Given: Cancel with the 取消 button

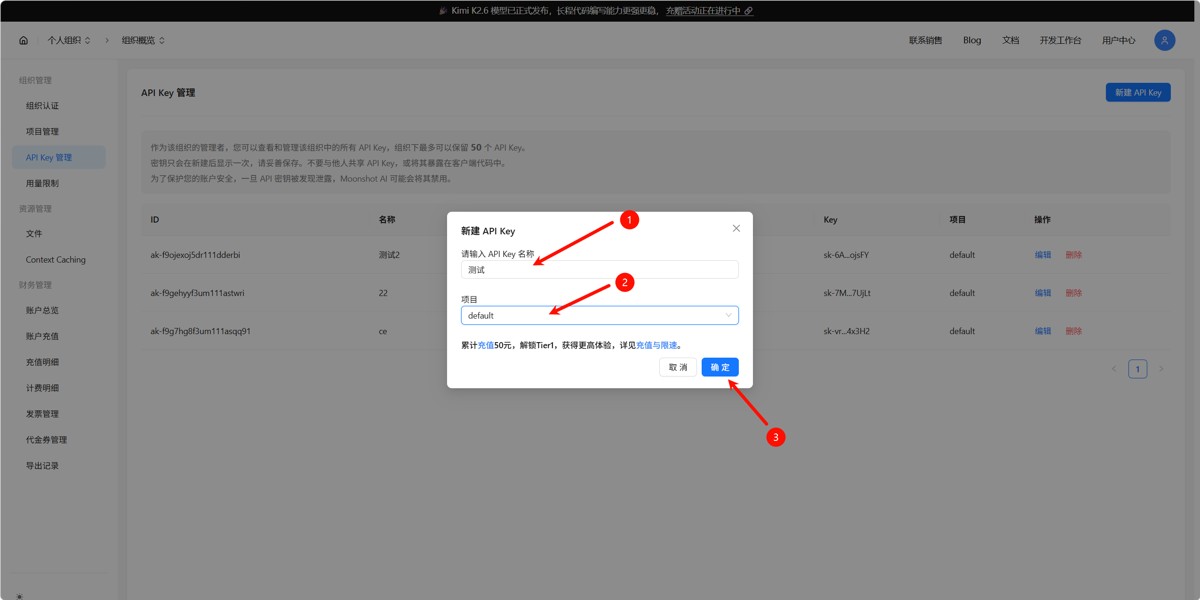Looking at the screenshot, I should coord(678,367).
